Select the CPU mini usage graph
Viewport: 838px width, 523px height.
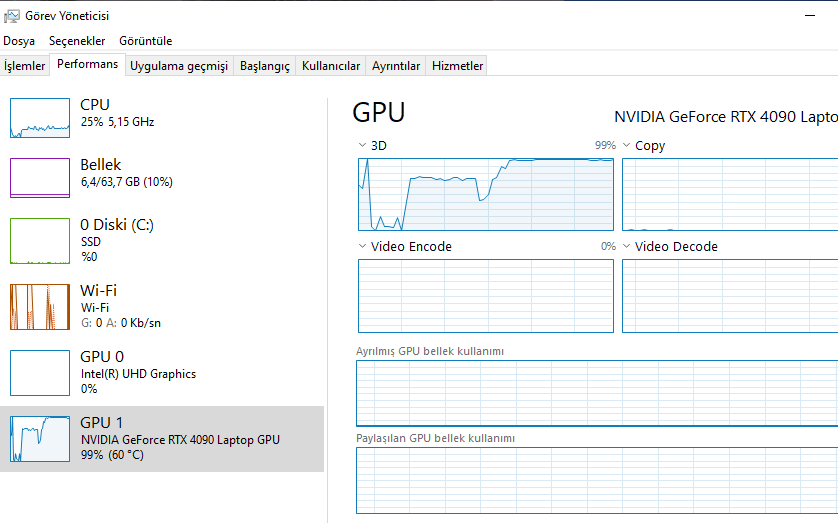(x=40, y=118)
